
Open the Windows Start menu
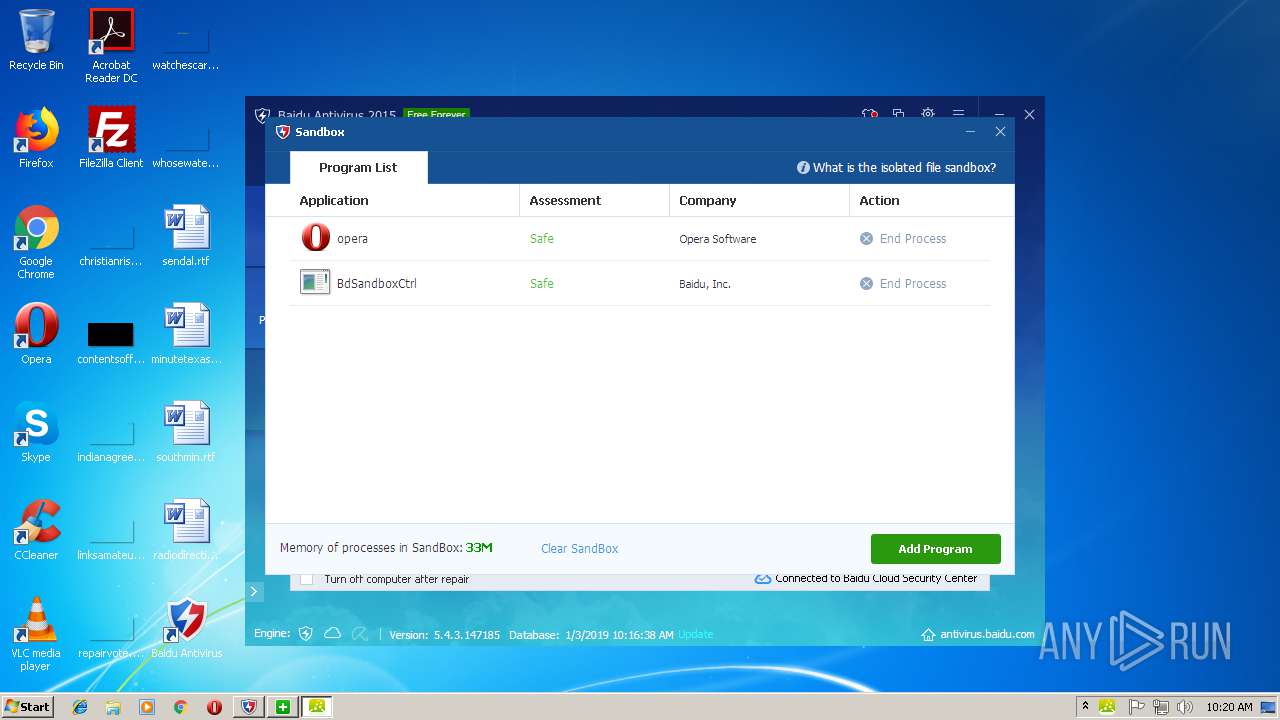click(x=28, y=706)
